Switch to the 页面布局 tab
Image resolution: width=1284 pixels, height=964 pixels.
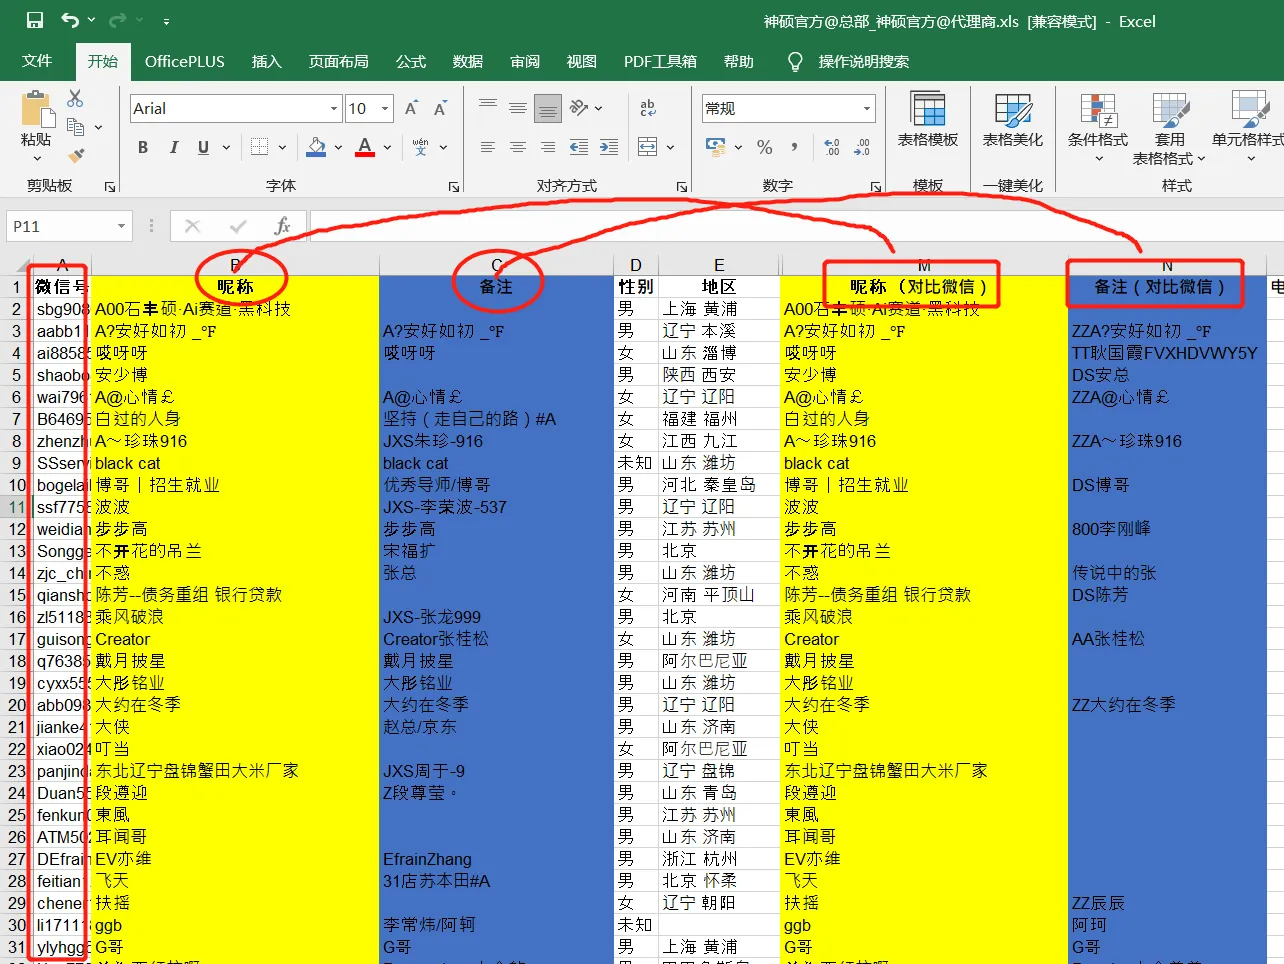338,61
